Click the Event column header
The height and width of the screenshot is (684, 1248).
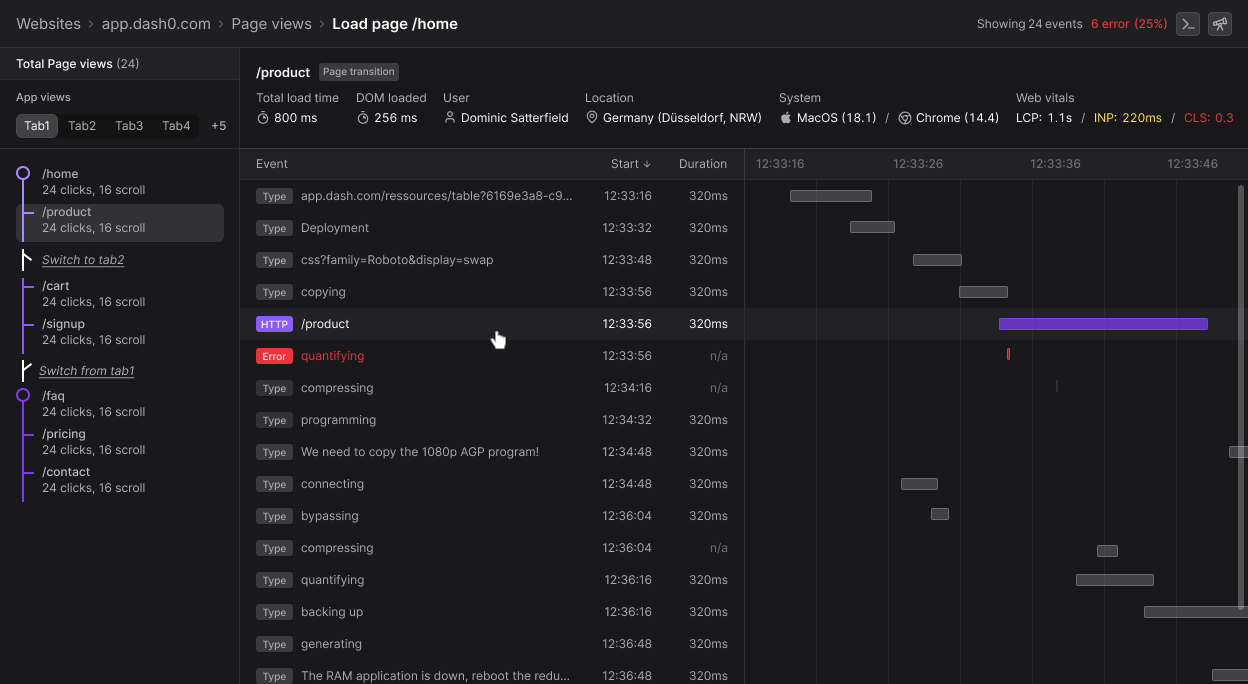pyautogui.click(x=272, y=164)
